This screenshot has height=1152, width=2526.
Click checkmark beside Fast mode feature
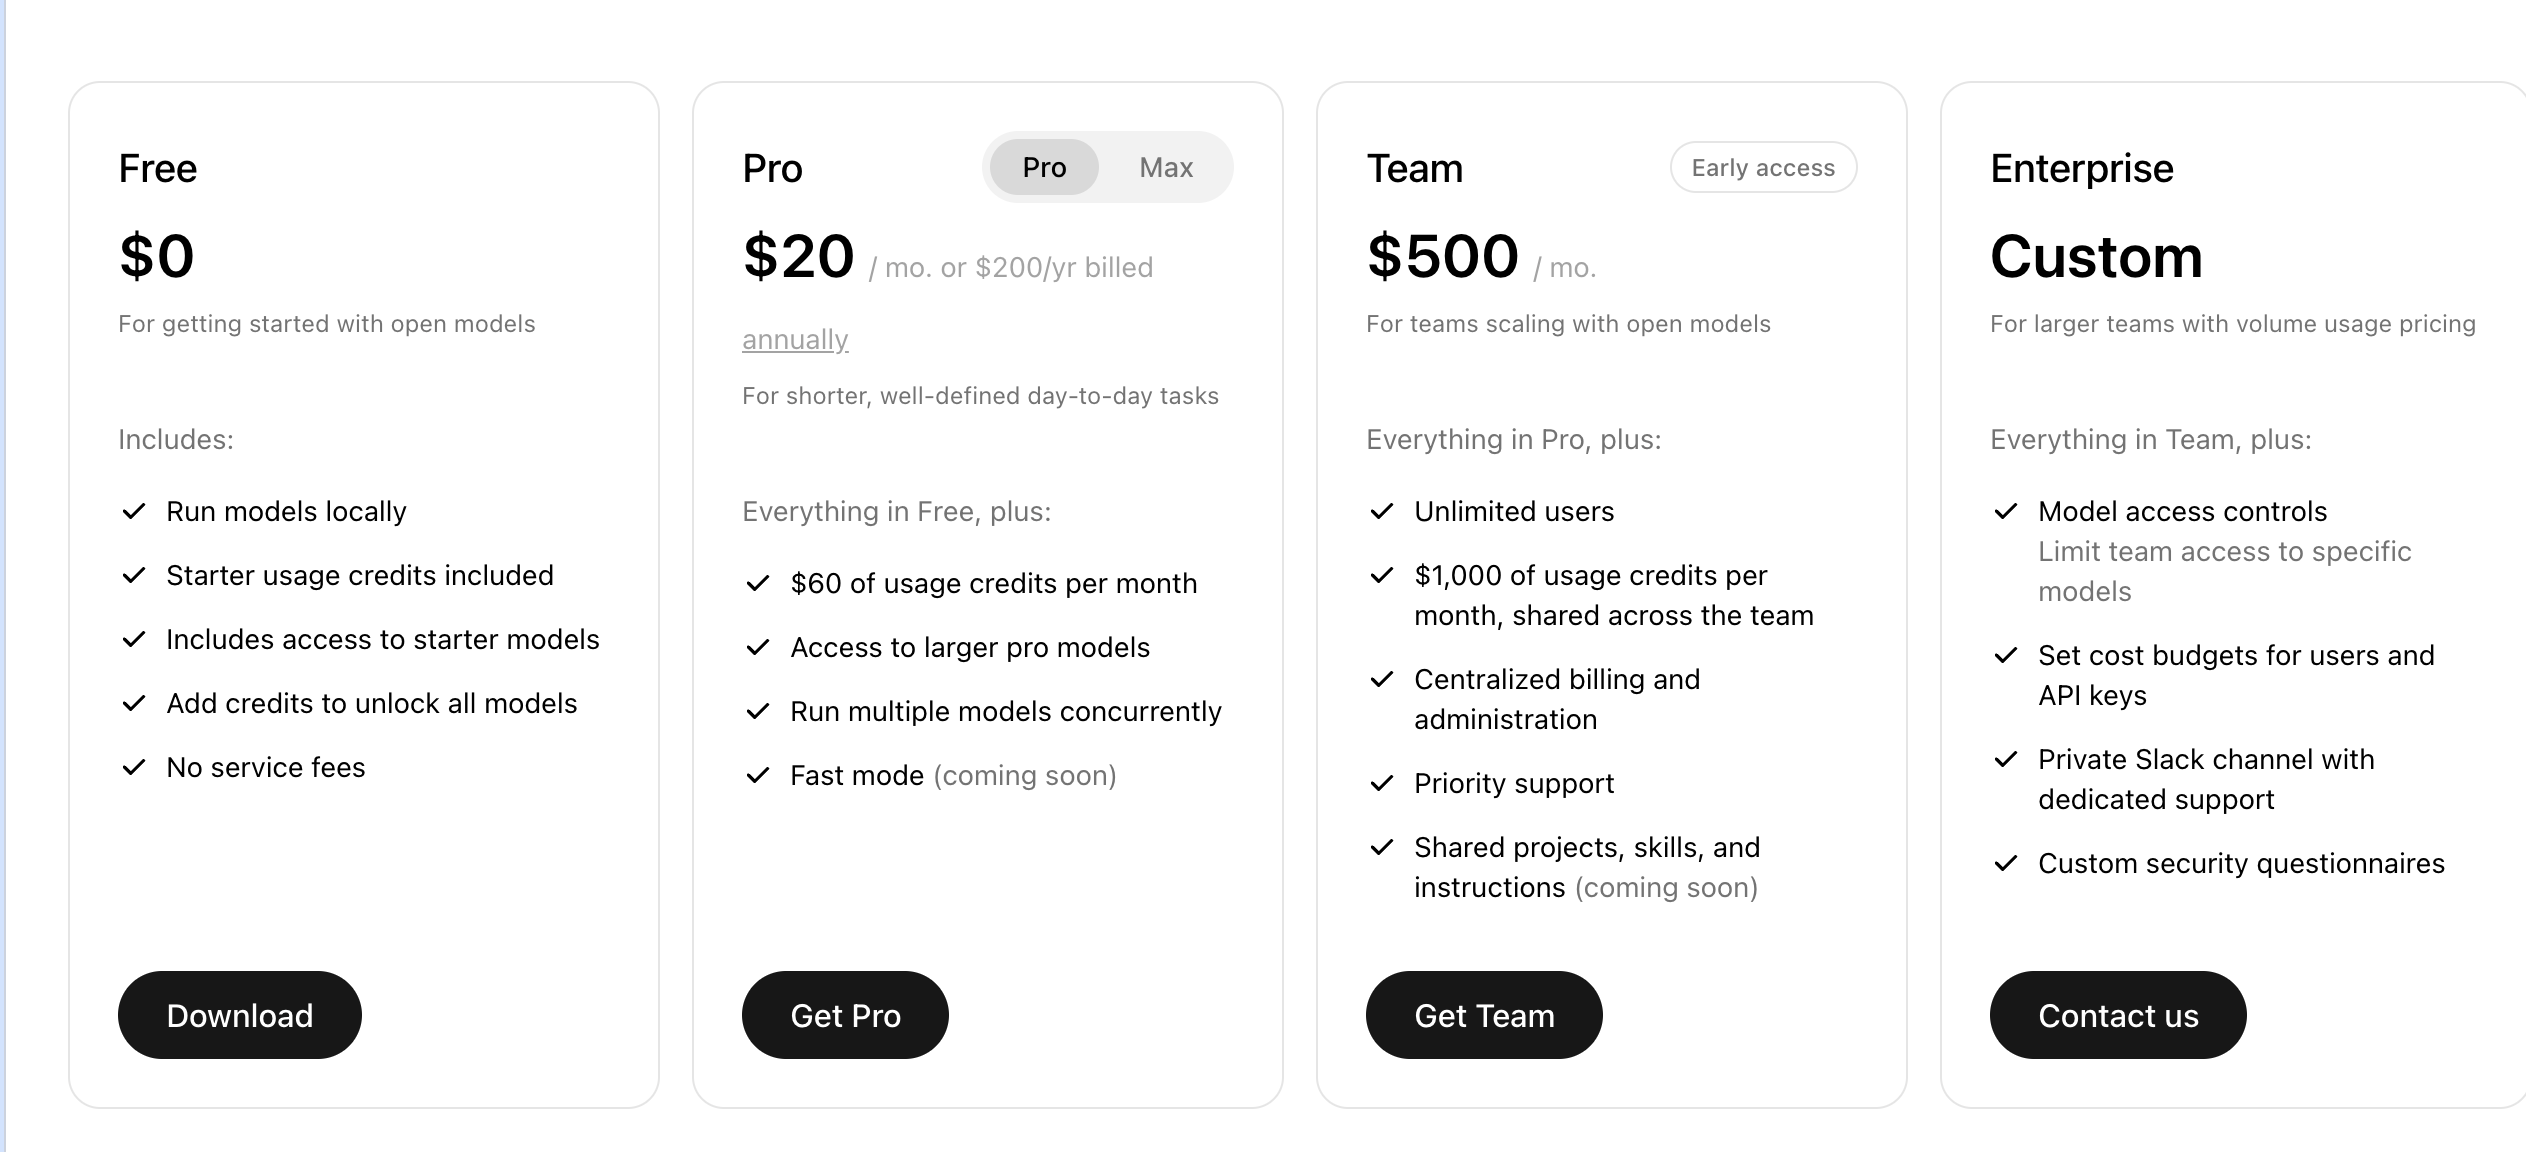coord(758,776)
